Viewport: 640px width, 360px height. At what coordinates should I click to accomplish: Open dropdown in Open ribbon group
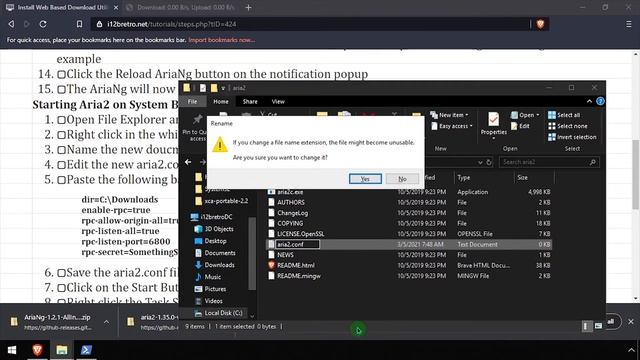click(x=525, y=115)
